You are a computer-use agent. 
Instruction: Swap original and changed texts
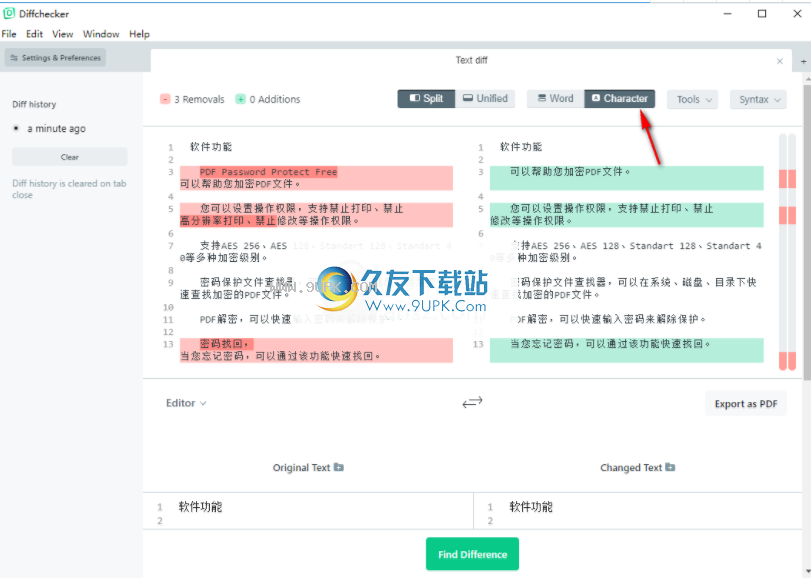[472, 402]
